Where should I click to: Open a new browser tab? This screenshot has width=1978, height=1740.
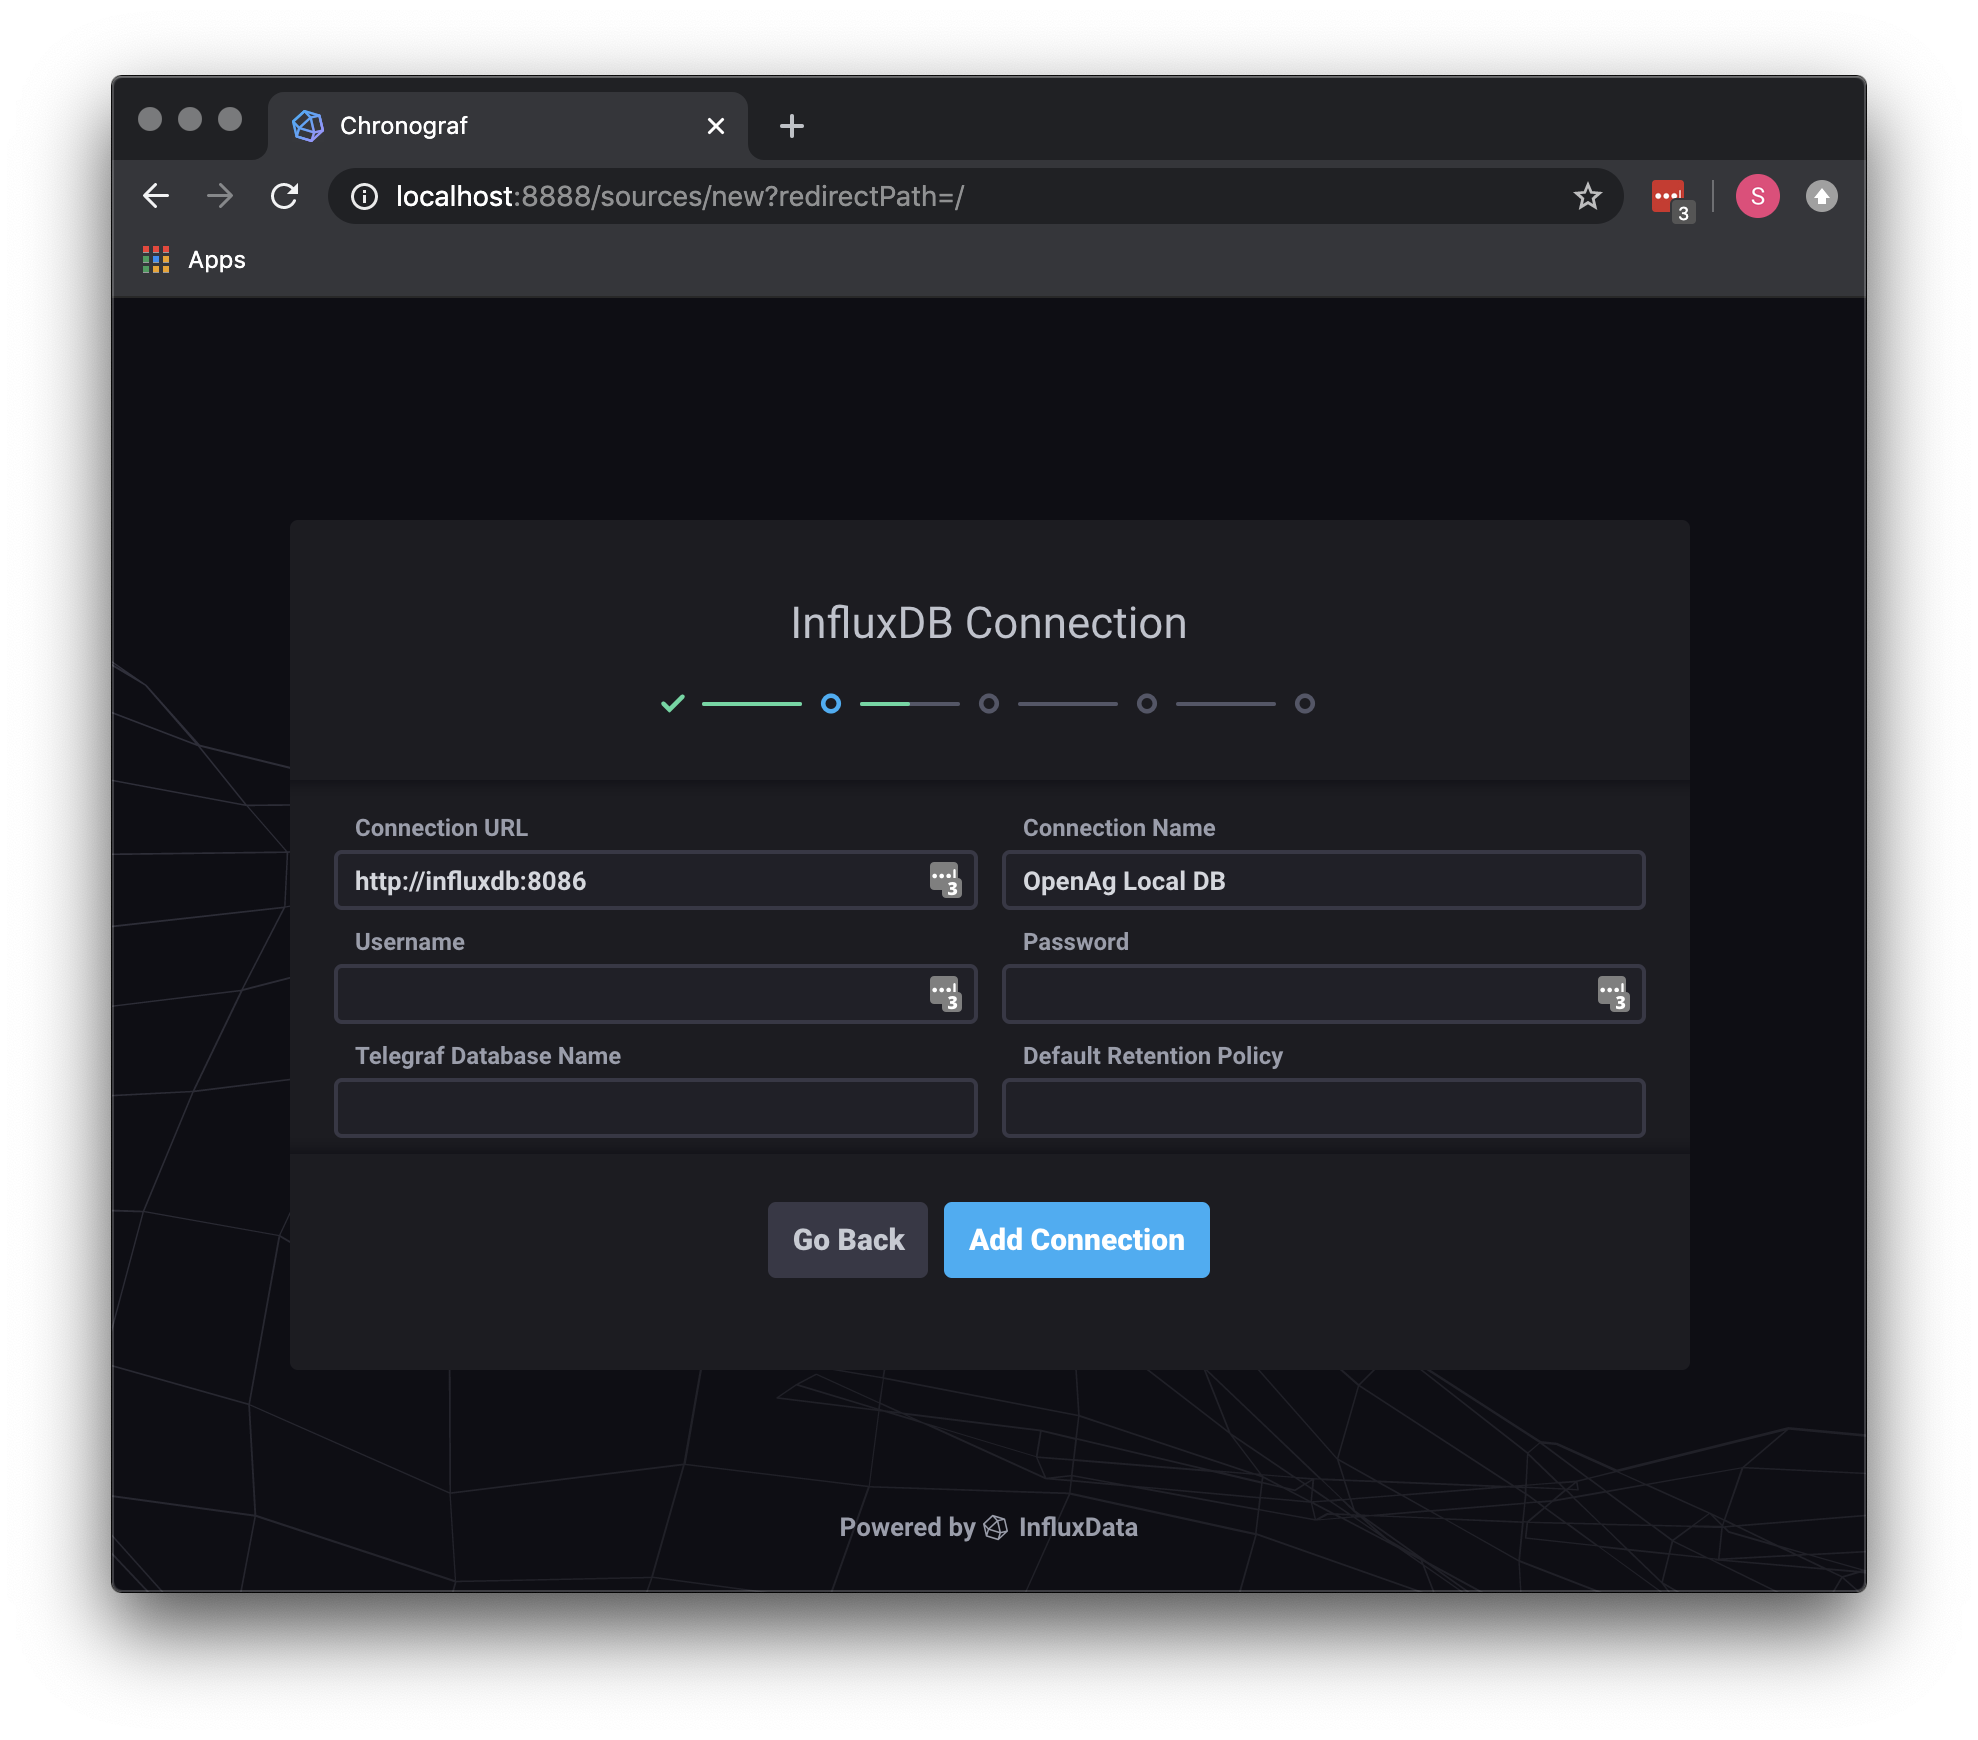click(791, 126)
